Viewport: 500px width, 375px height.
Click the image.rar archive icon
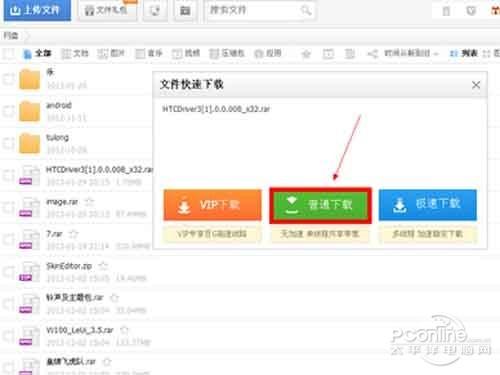click(x=29, y=207)
